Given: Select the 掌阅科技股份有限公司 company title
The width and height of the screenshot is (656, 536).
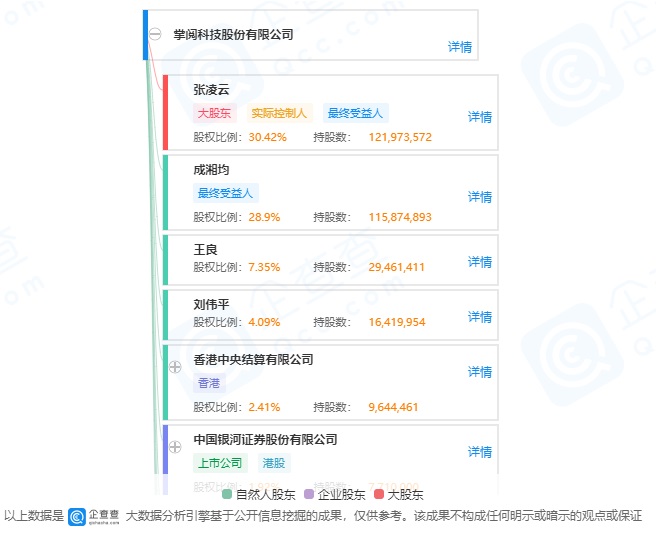Looking at the screenshot, I should tap(233, 34).
